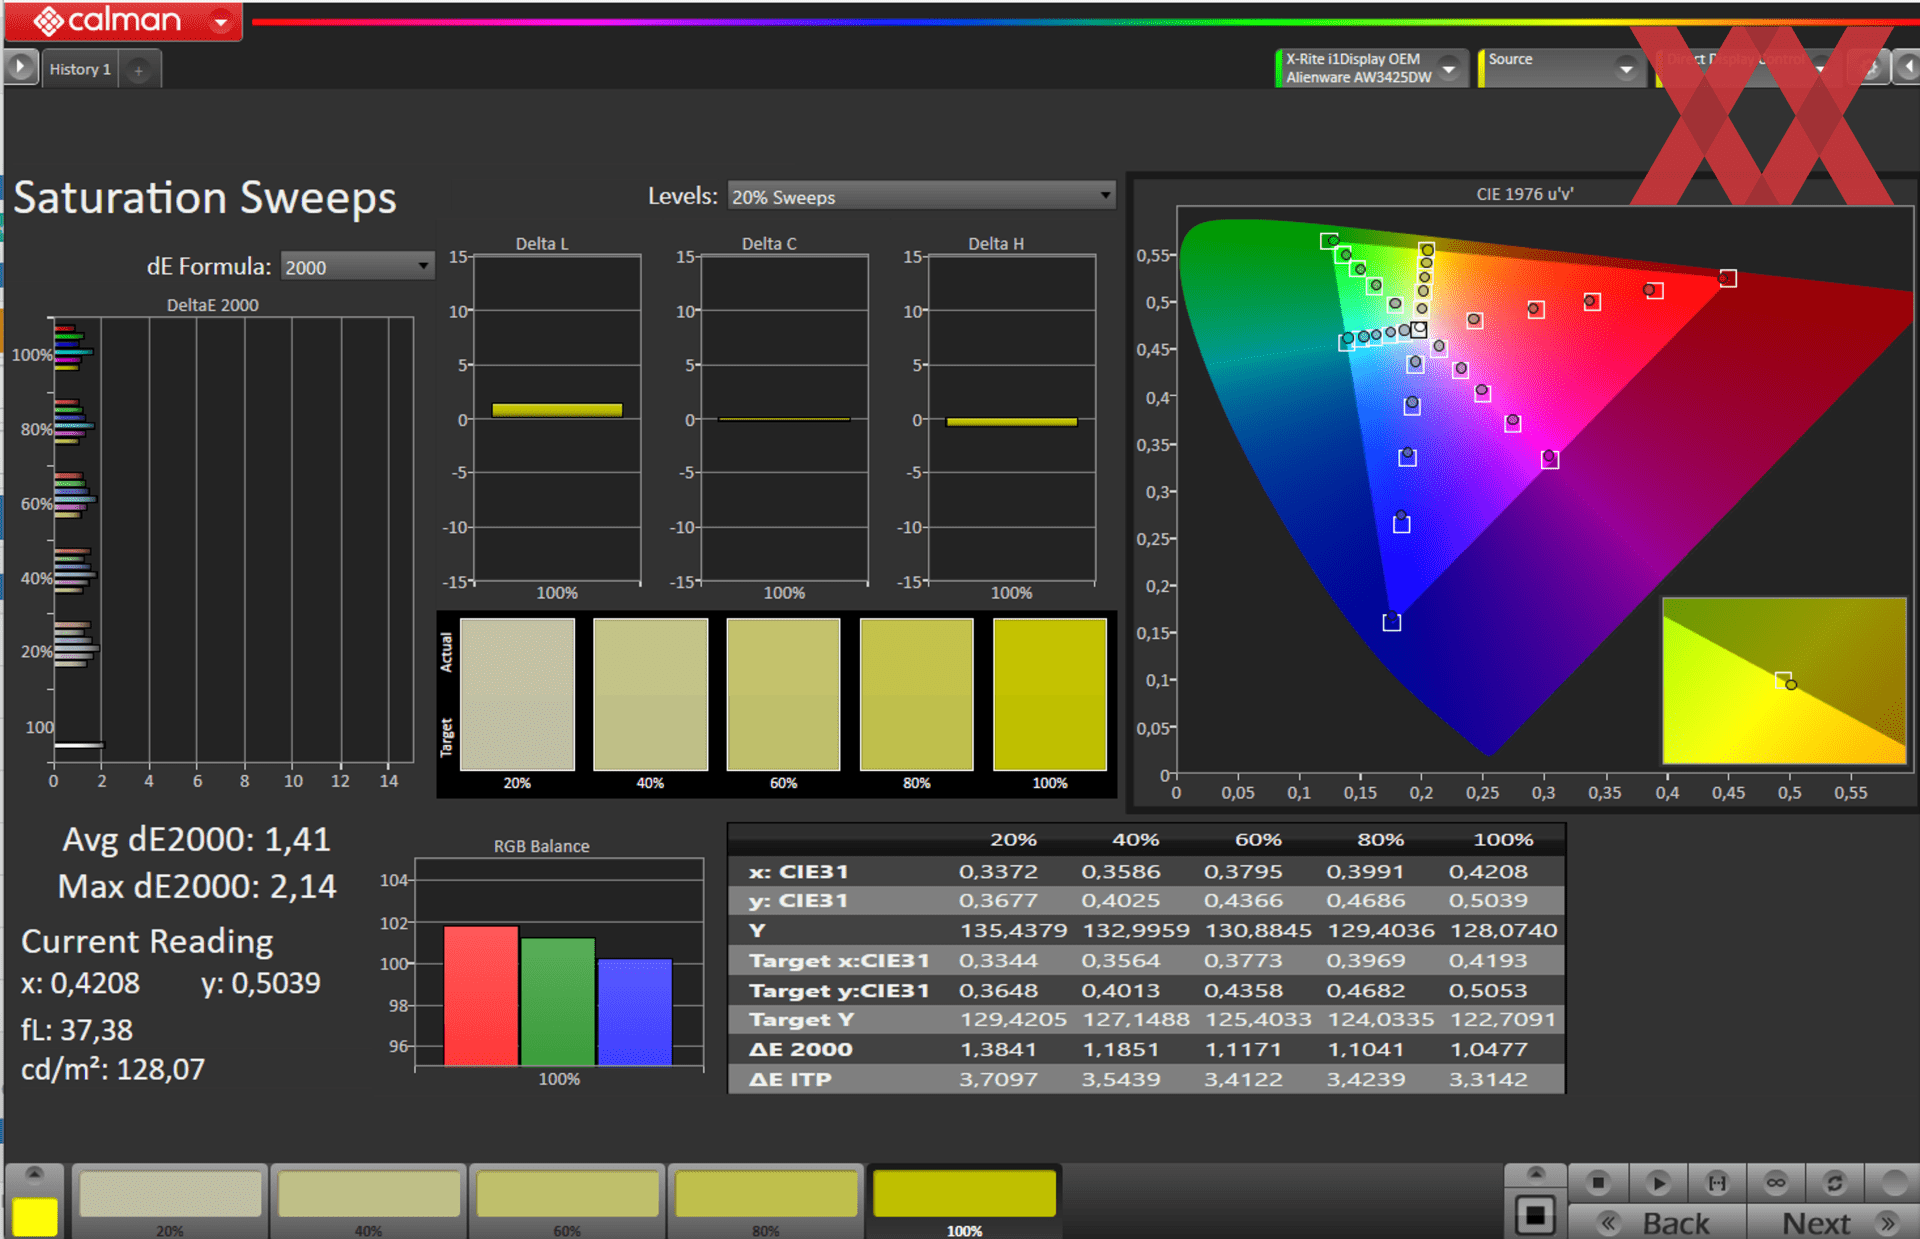1920x1239 pixels.
Task: Open the dE Formula 2000 dropdown
Action: coord(357,267)
